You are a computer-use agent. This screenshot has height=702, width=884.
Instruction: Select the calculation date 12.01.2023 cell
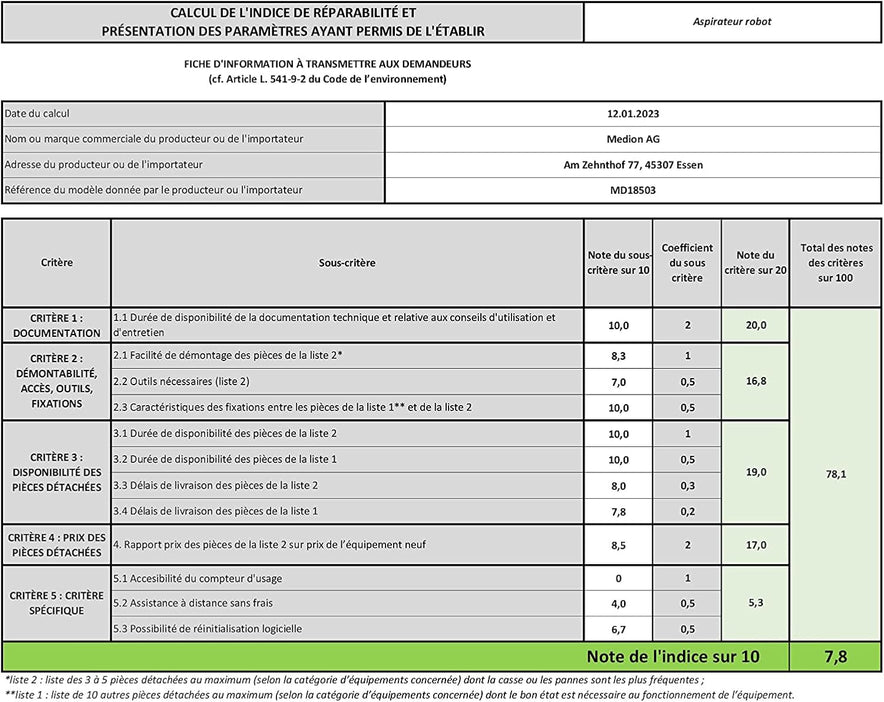pos(632,114)
